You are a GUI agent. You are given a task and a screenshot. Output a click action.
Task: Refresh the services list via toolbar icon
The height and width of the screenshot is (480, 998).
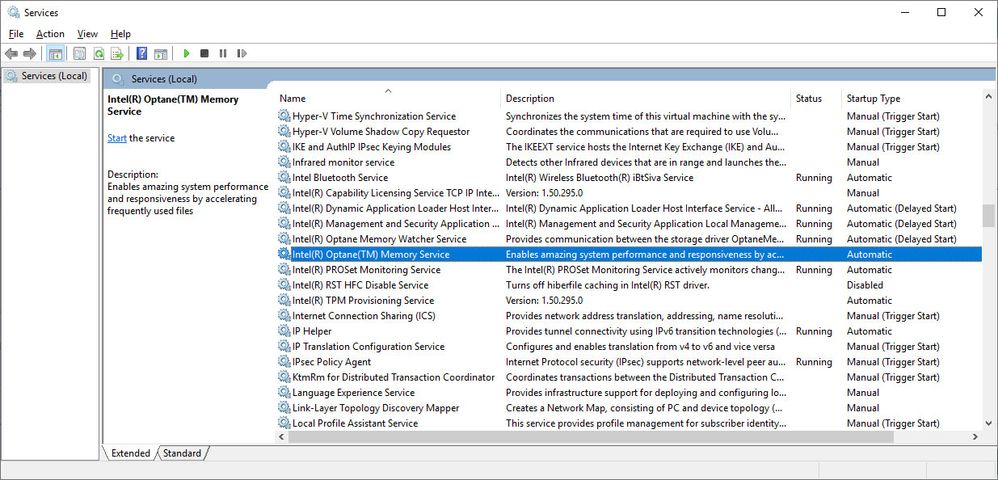pos(99,53)
